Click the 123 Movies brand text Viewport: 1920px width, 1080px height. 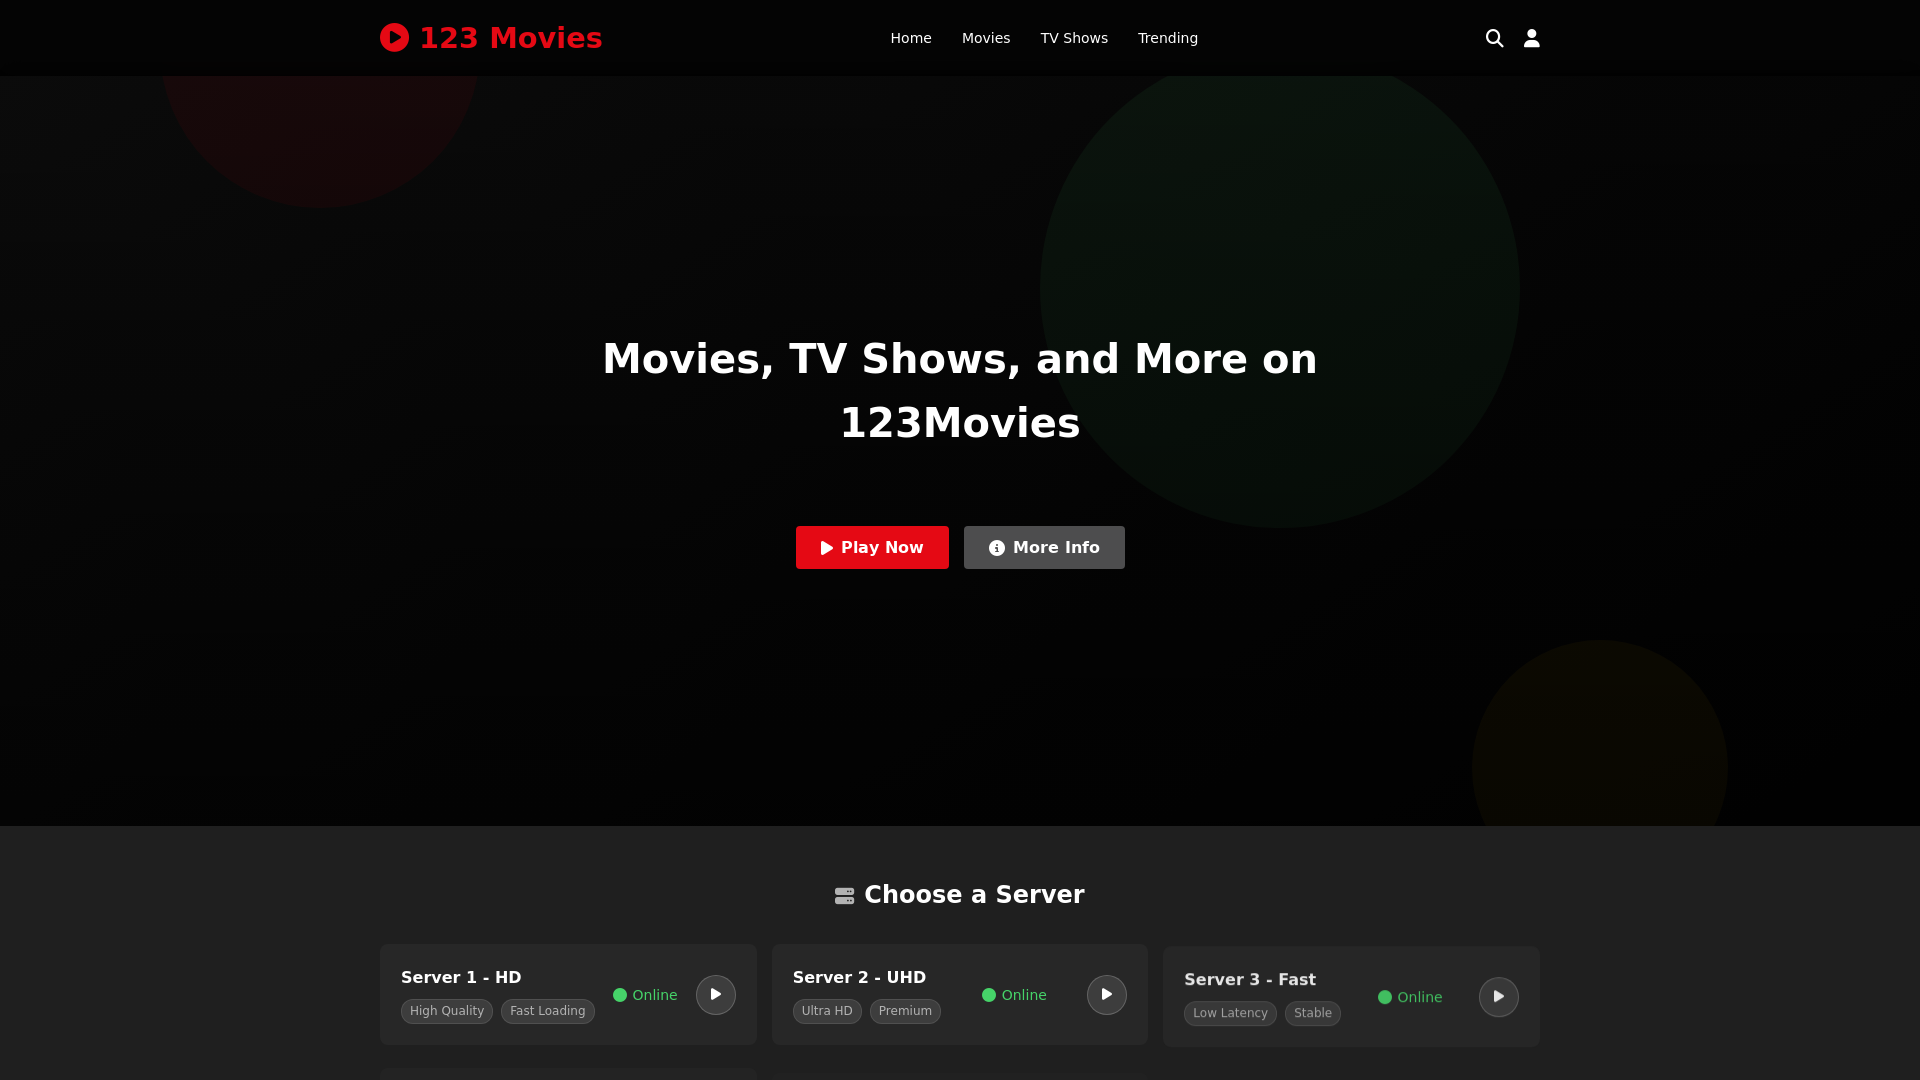(x=510, y=38)
